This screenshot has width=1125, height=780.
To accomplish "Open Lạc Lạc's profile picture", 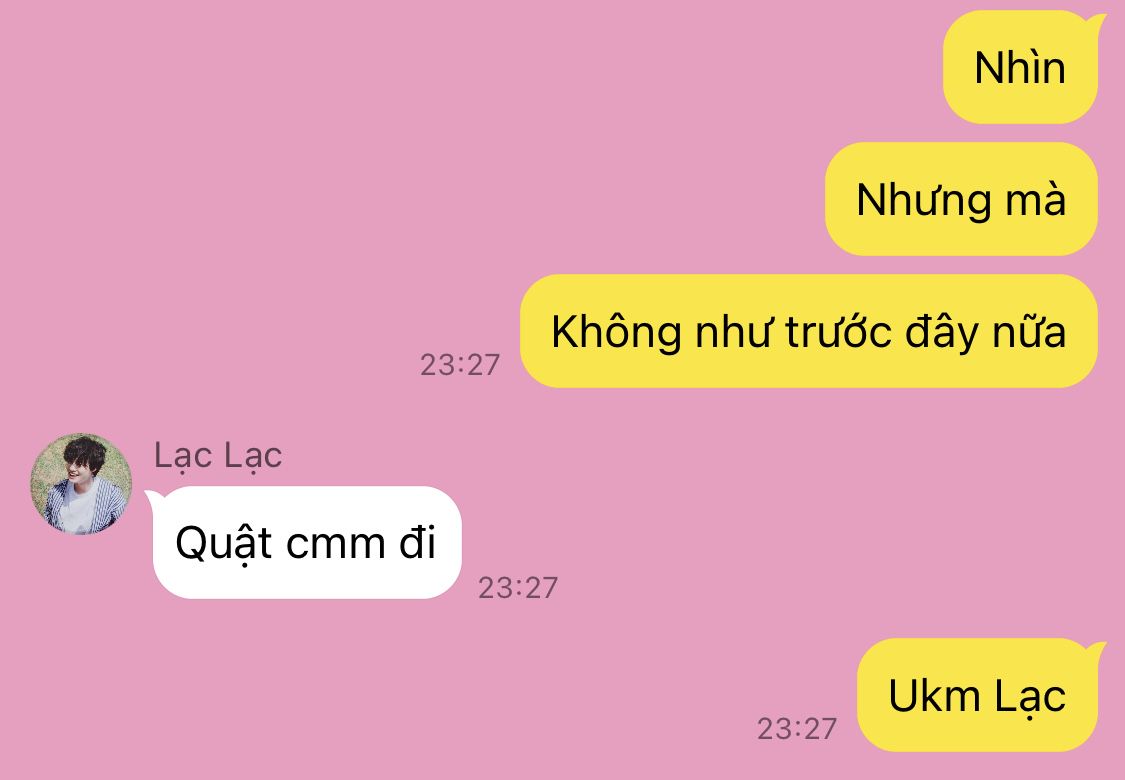I will coord(81,484).
